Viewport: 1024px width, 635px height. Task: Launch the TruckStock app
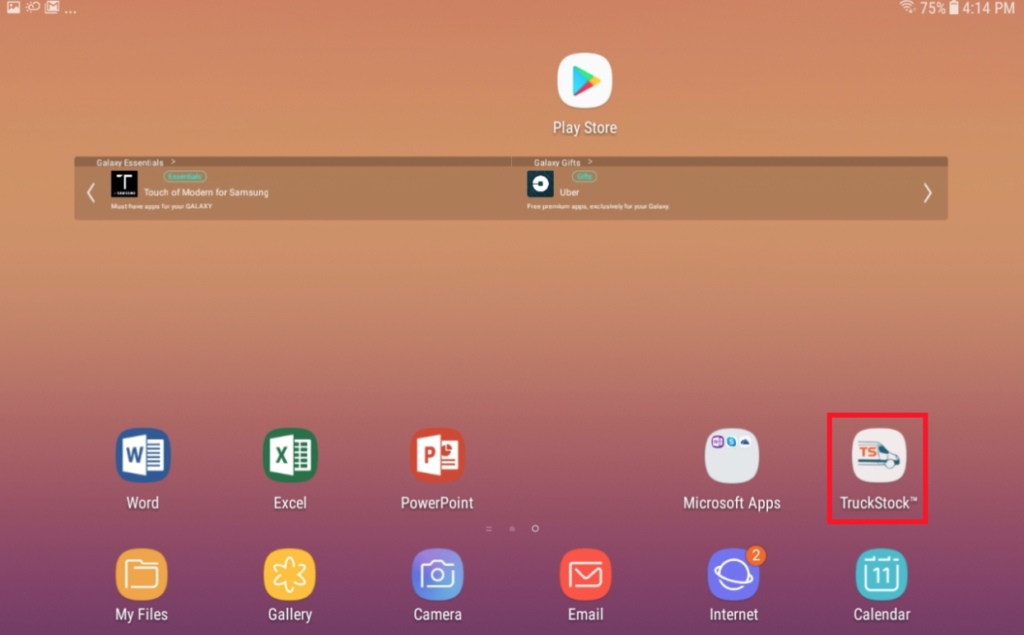click(877, 455)
